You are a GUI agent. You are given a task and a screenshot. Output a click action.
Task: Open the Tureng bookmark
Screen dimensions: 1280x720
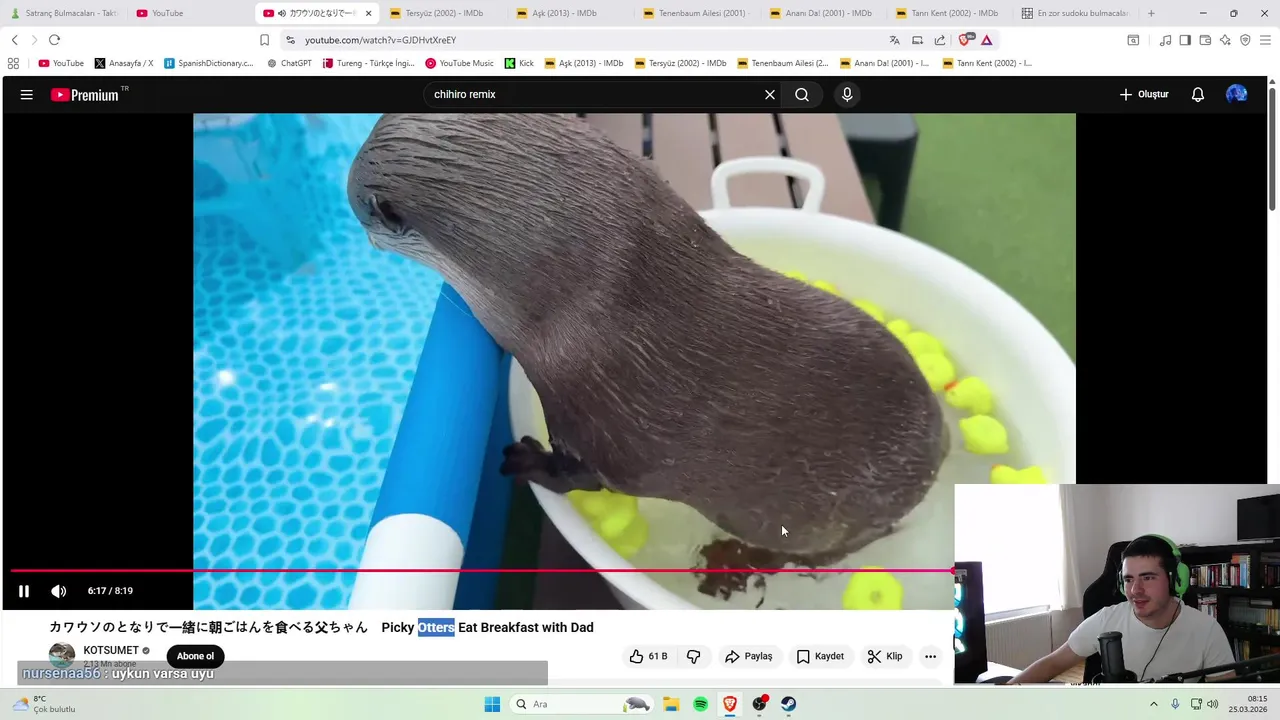(x=368, y=63)
